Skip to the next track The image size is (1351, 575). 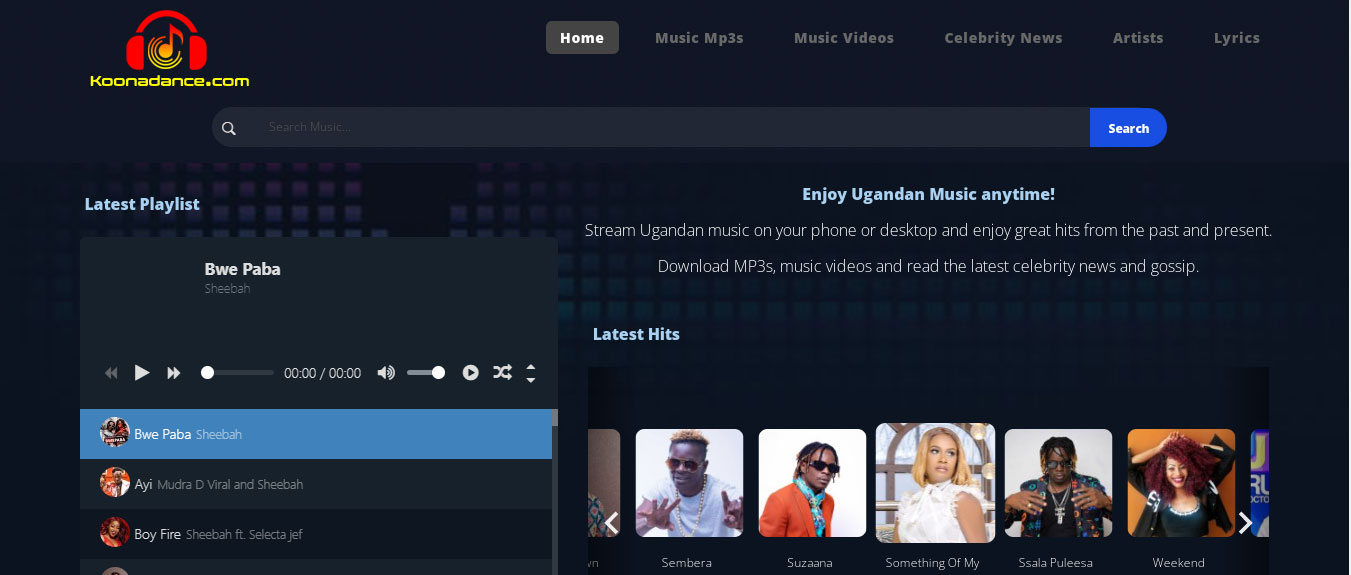[174, 373]
